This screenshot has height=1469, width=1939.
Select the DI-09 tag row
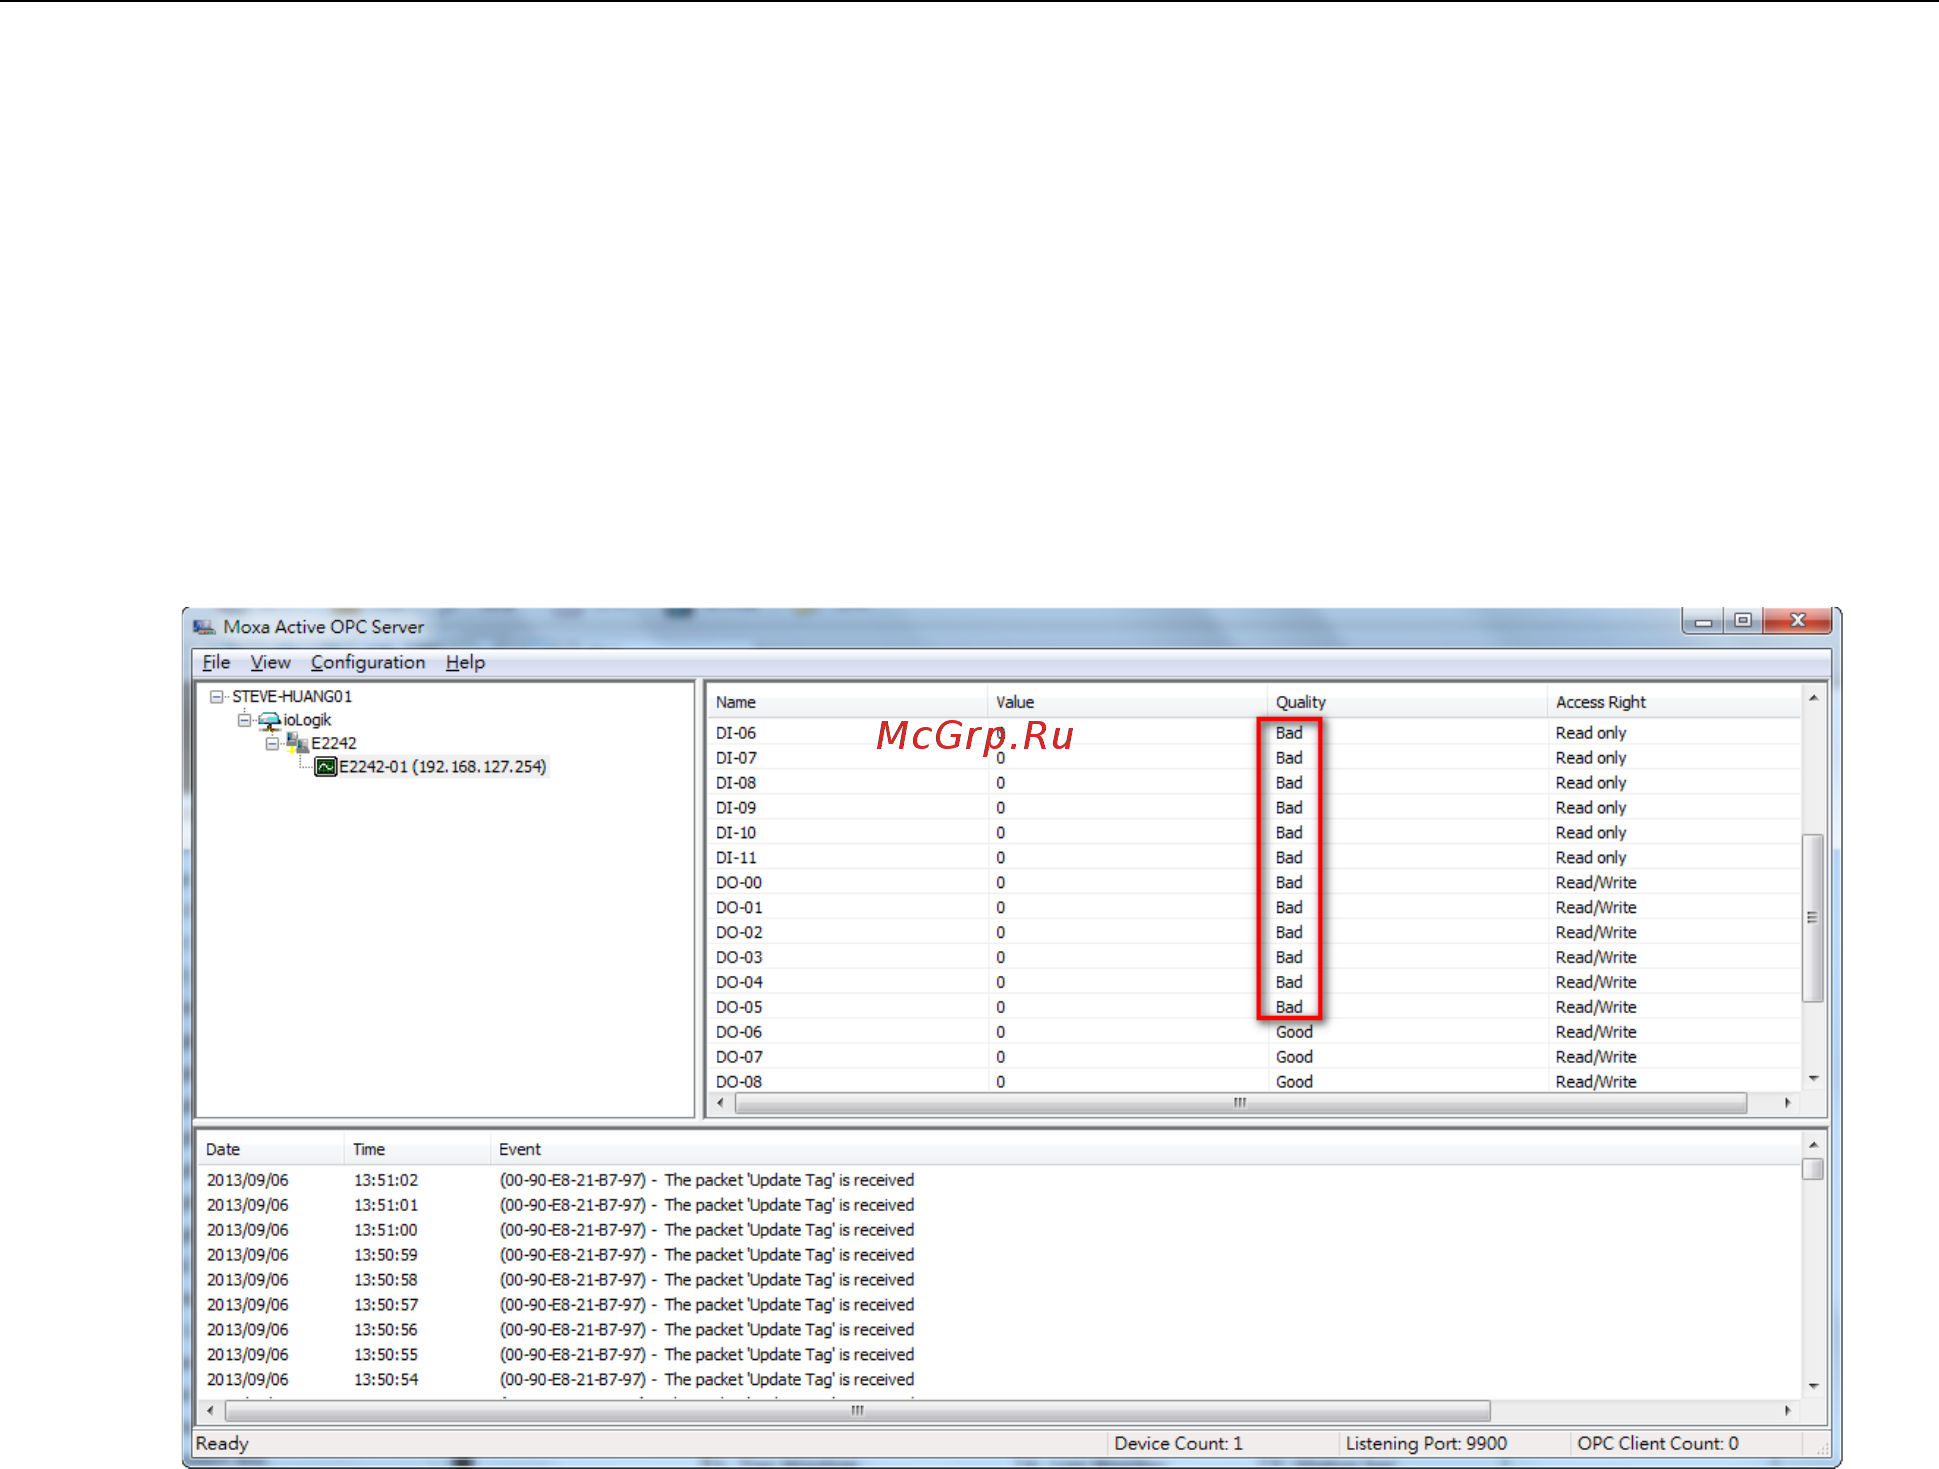coord(1254,808)
